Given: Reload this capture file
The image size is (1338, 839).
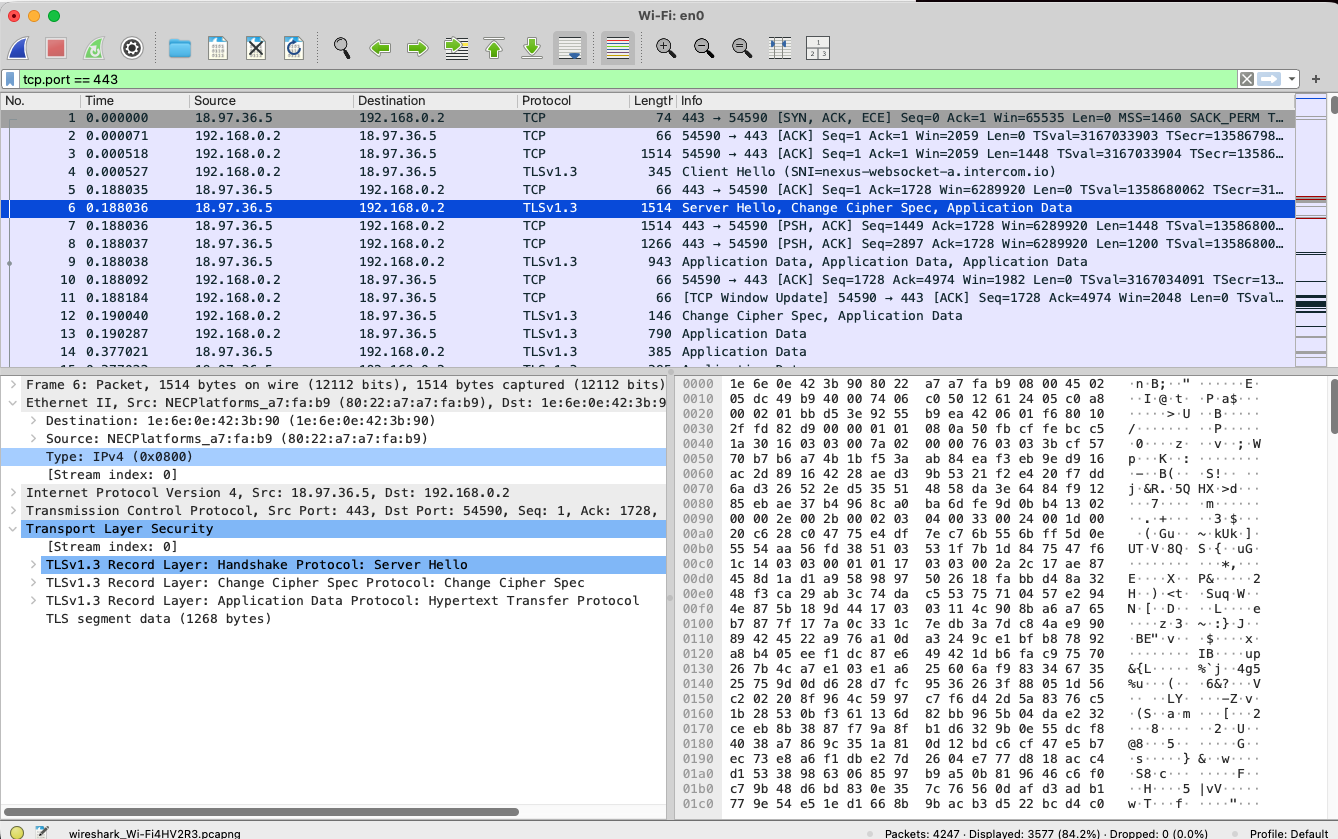Looking at the screenshot, I should 294,48.
